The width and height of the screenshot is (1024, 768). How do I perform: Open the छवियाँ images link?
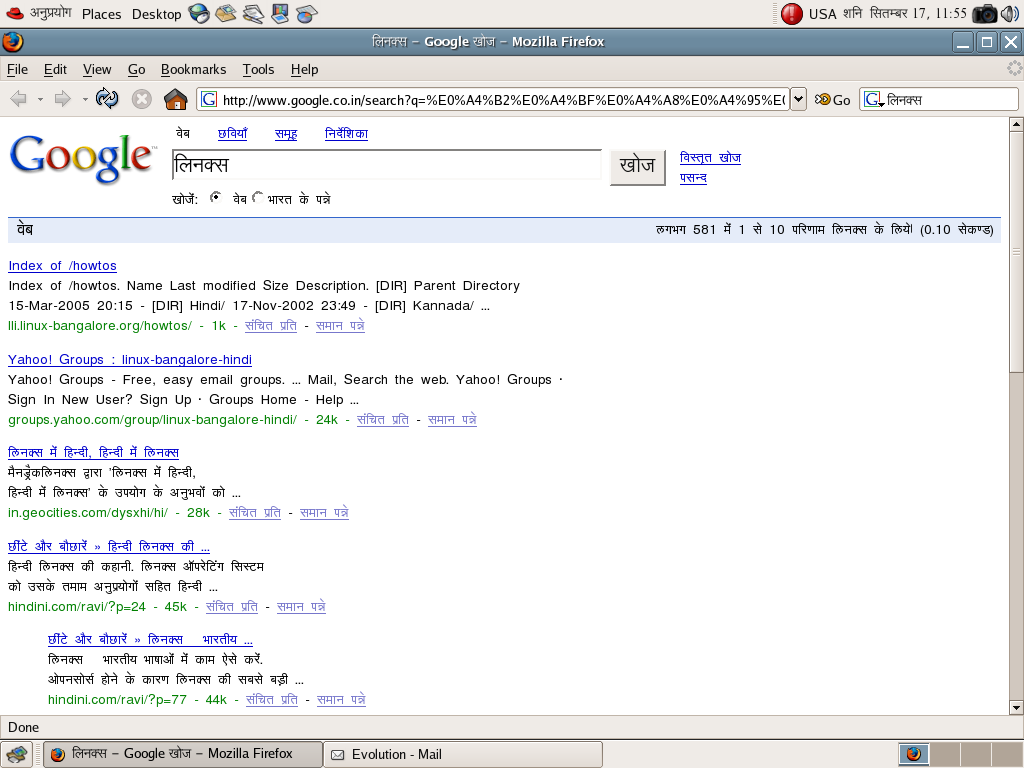point(232,134)
